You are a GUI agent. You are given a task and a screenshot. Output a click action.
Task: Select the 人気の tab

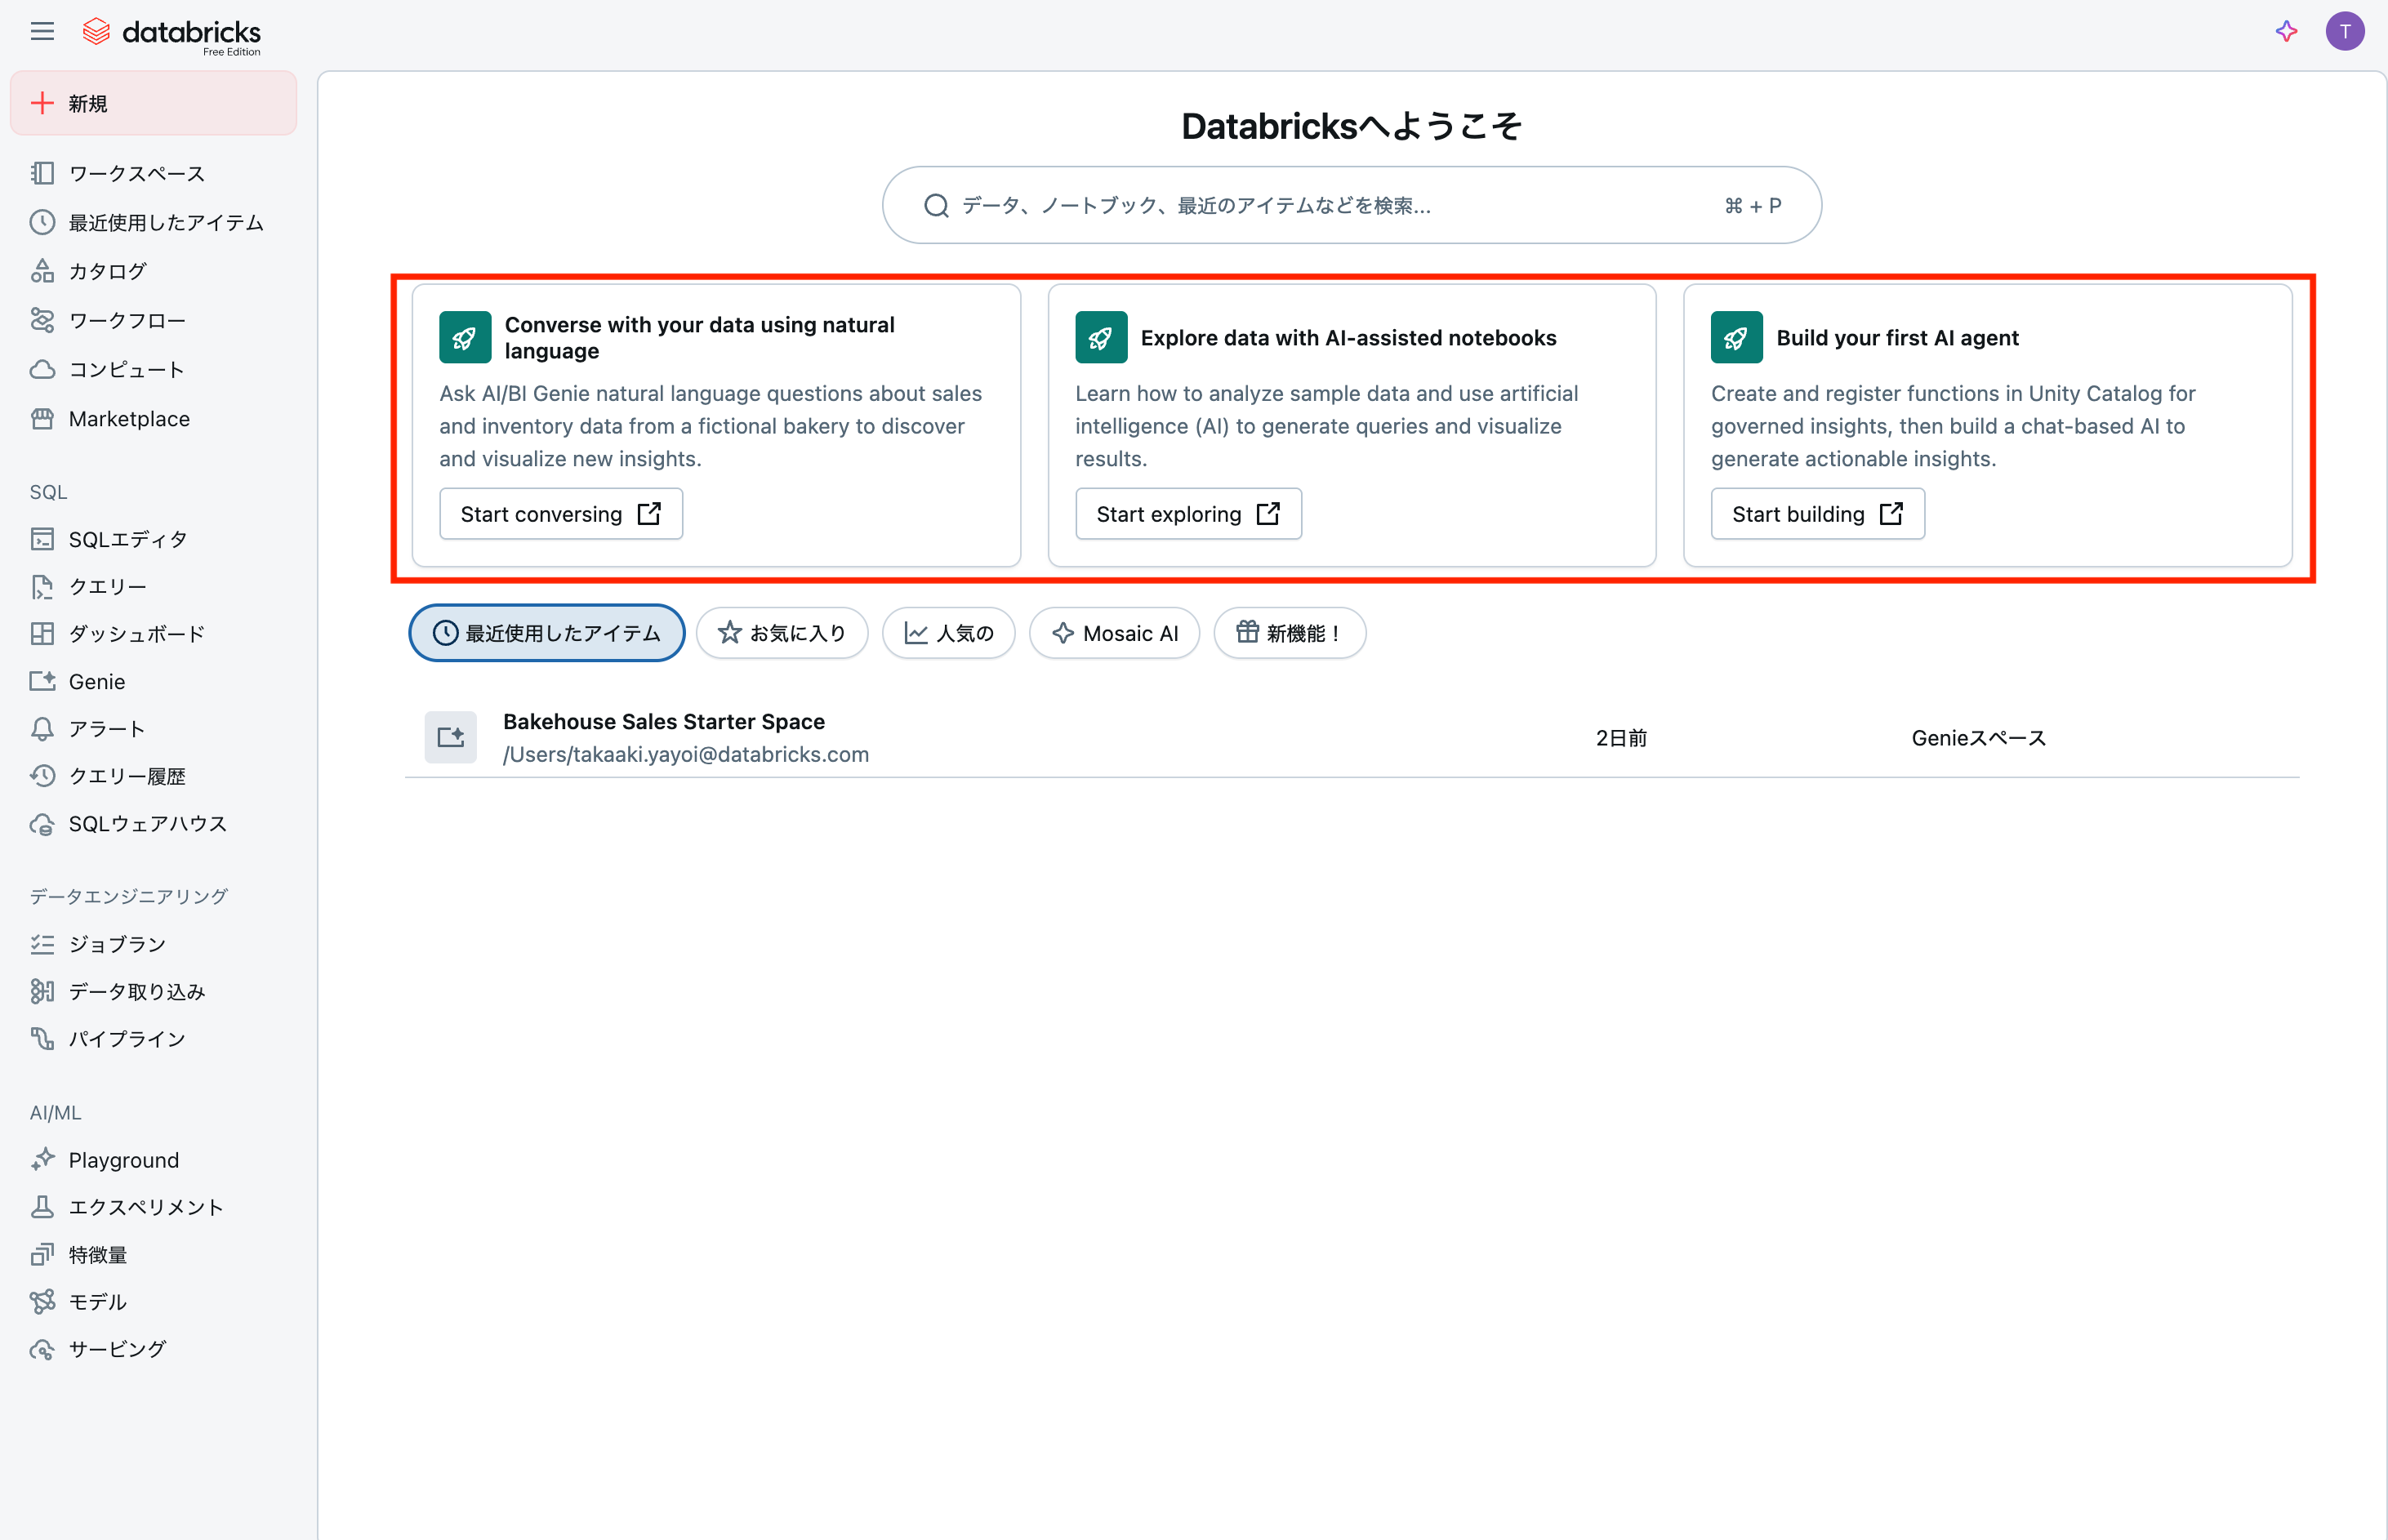click(948, 633)
